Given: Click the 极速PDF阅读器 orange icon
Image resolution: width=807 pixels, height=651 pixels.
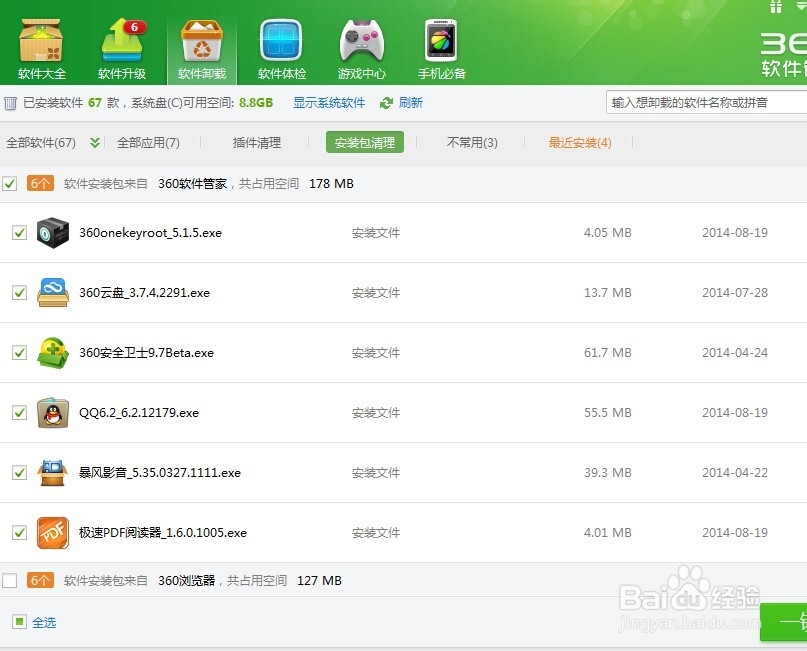Looking at the screenshot, I should (53, 533).
